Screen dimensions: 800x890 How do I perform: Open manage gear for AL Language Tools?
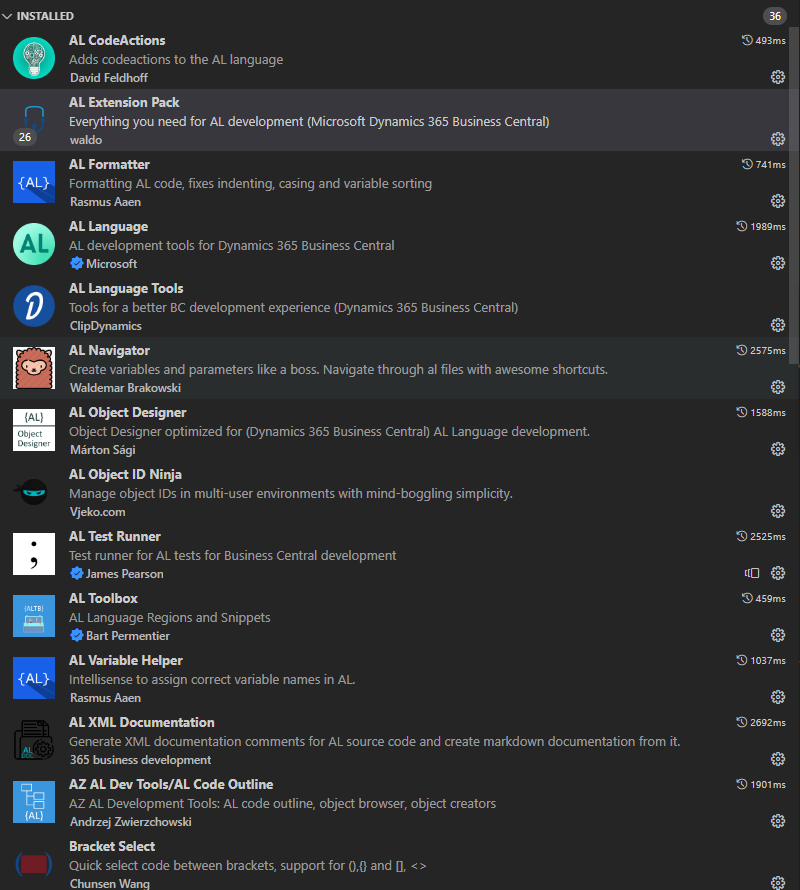click(x=778, y=325)
